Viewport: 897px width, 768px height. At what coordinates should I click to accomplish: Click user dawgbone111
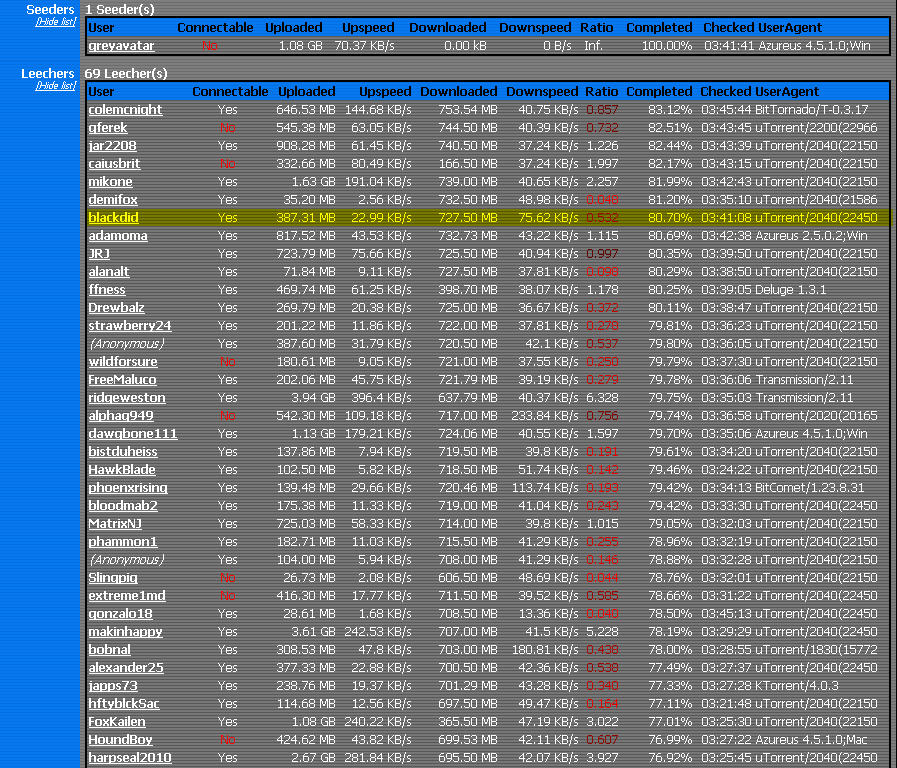coord(133,434)
